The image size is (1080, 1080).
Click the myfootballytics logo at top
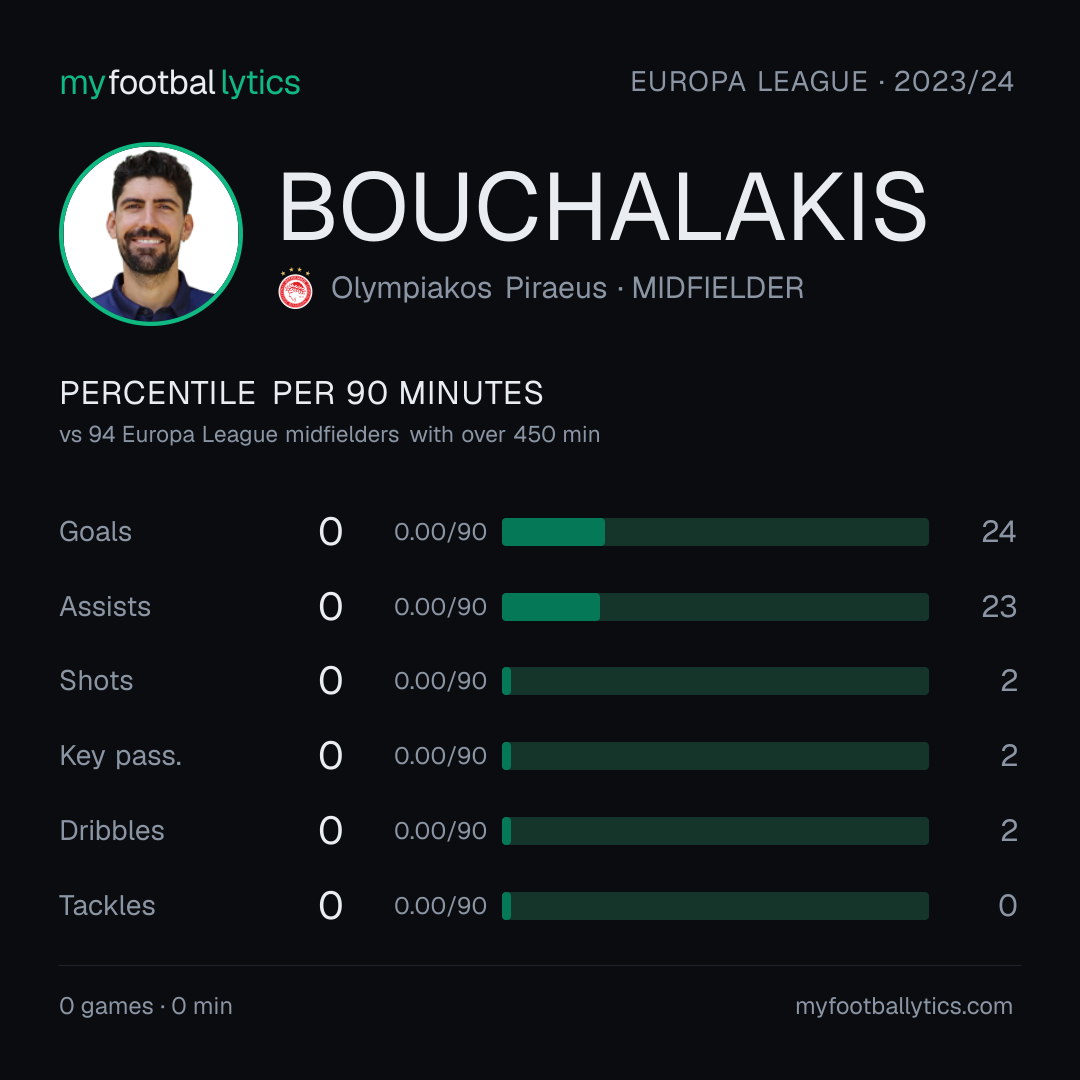coord(180,83)
